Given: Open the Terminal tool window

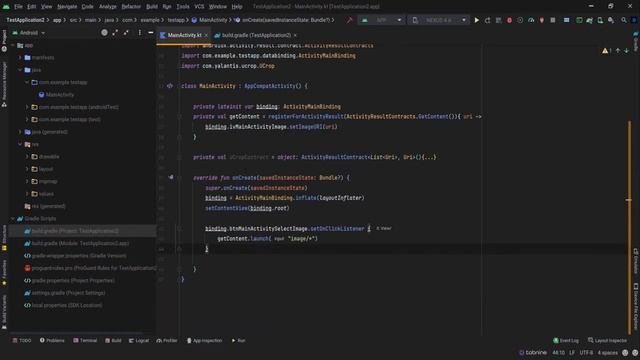Looking at the screenshot, I should point(85,340).
